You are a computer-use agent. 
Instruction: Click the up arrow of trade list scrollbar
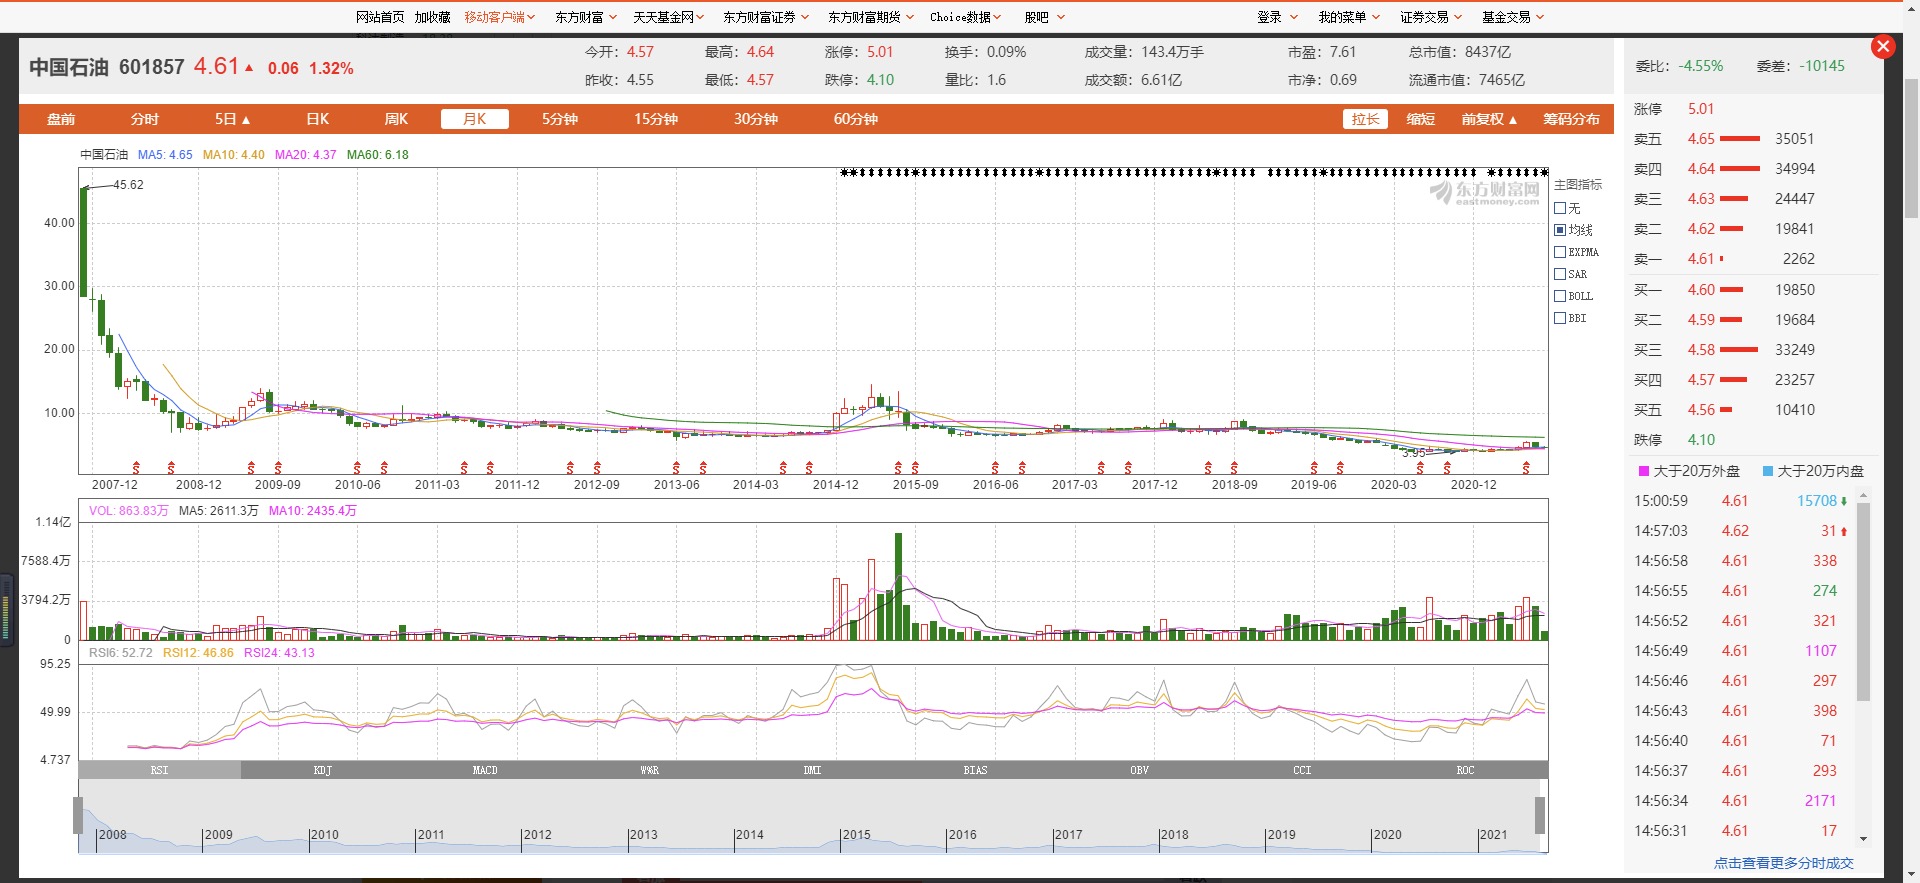pos(1863,497)
